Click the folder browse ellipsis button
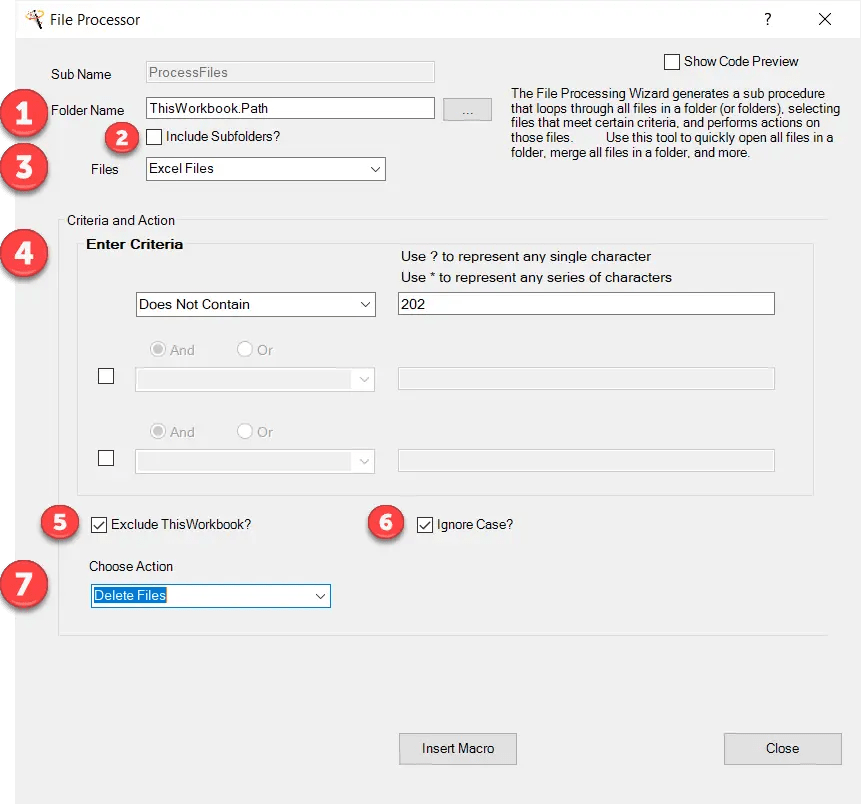 (x=467, y=110)
